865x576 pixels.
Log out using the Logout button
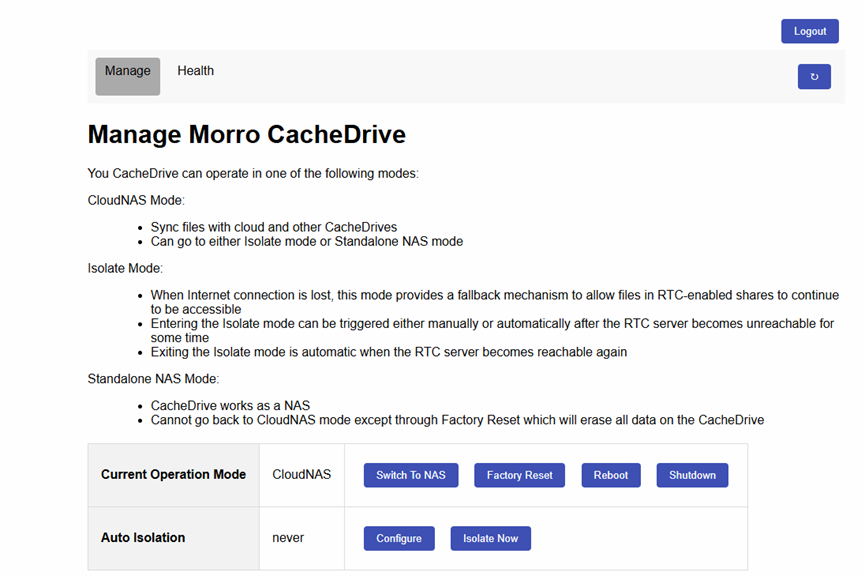tap(809, 31)
